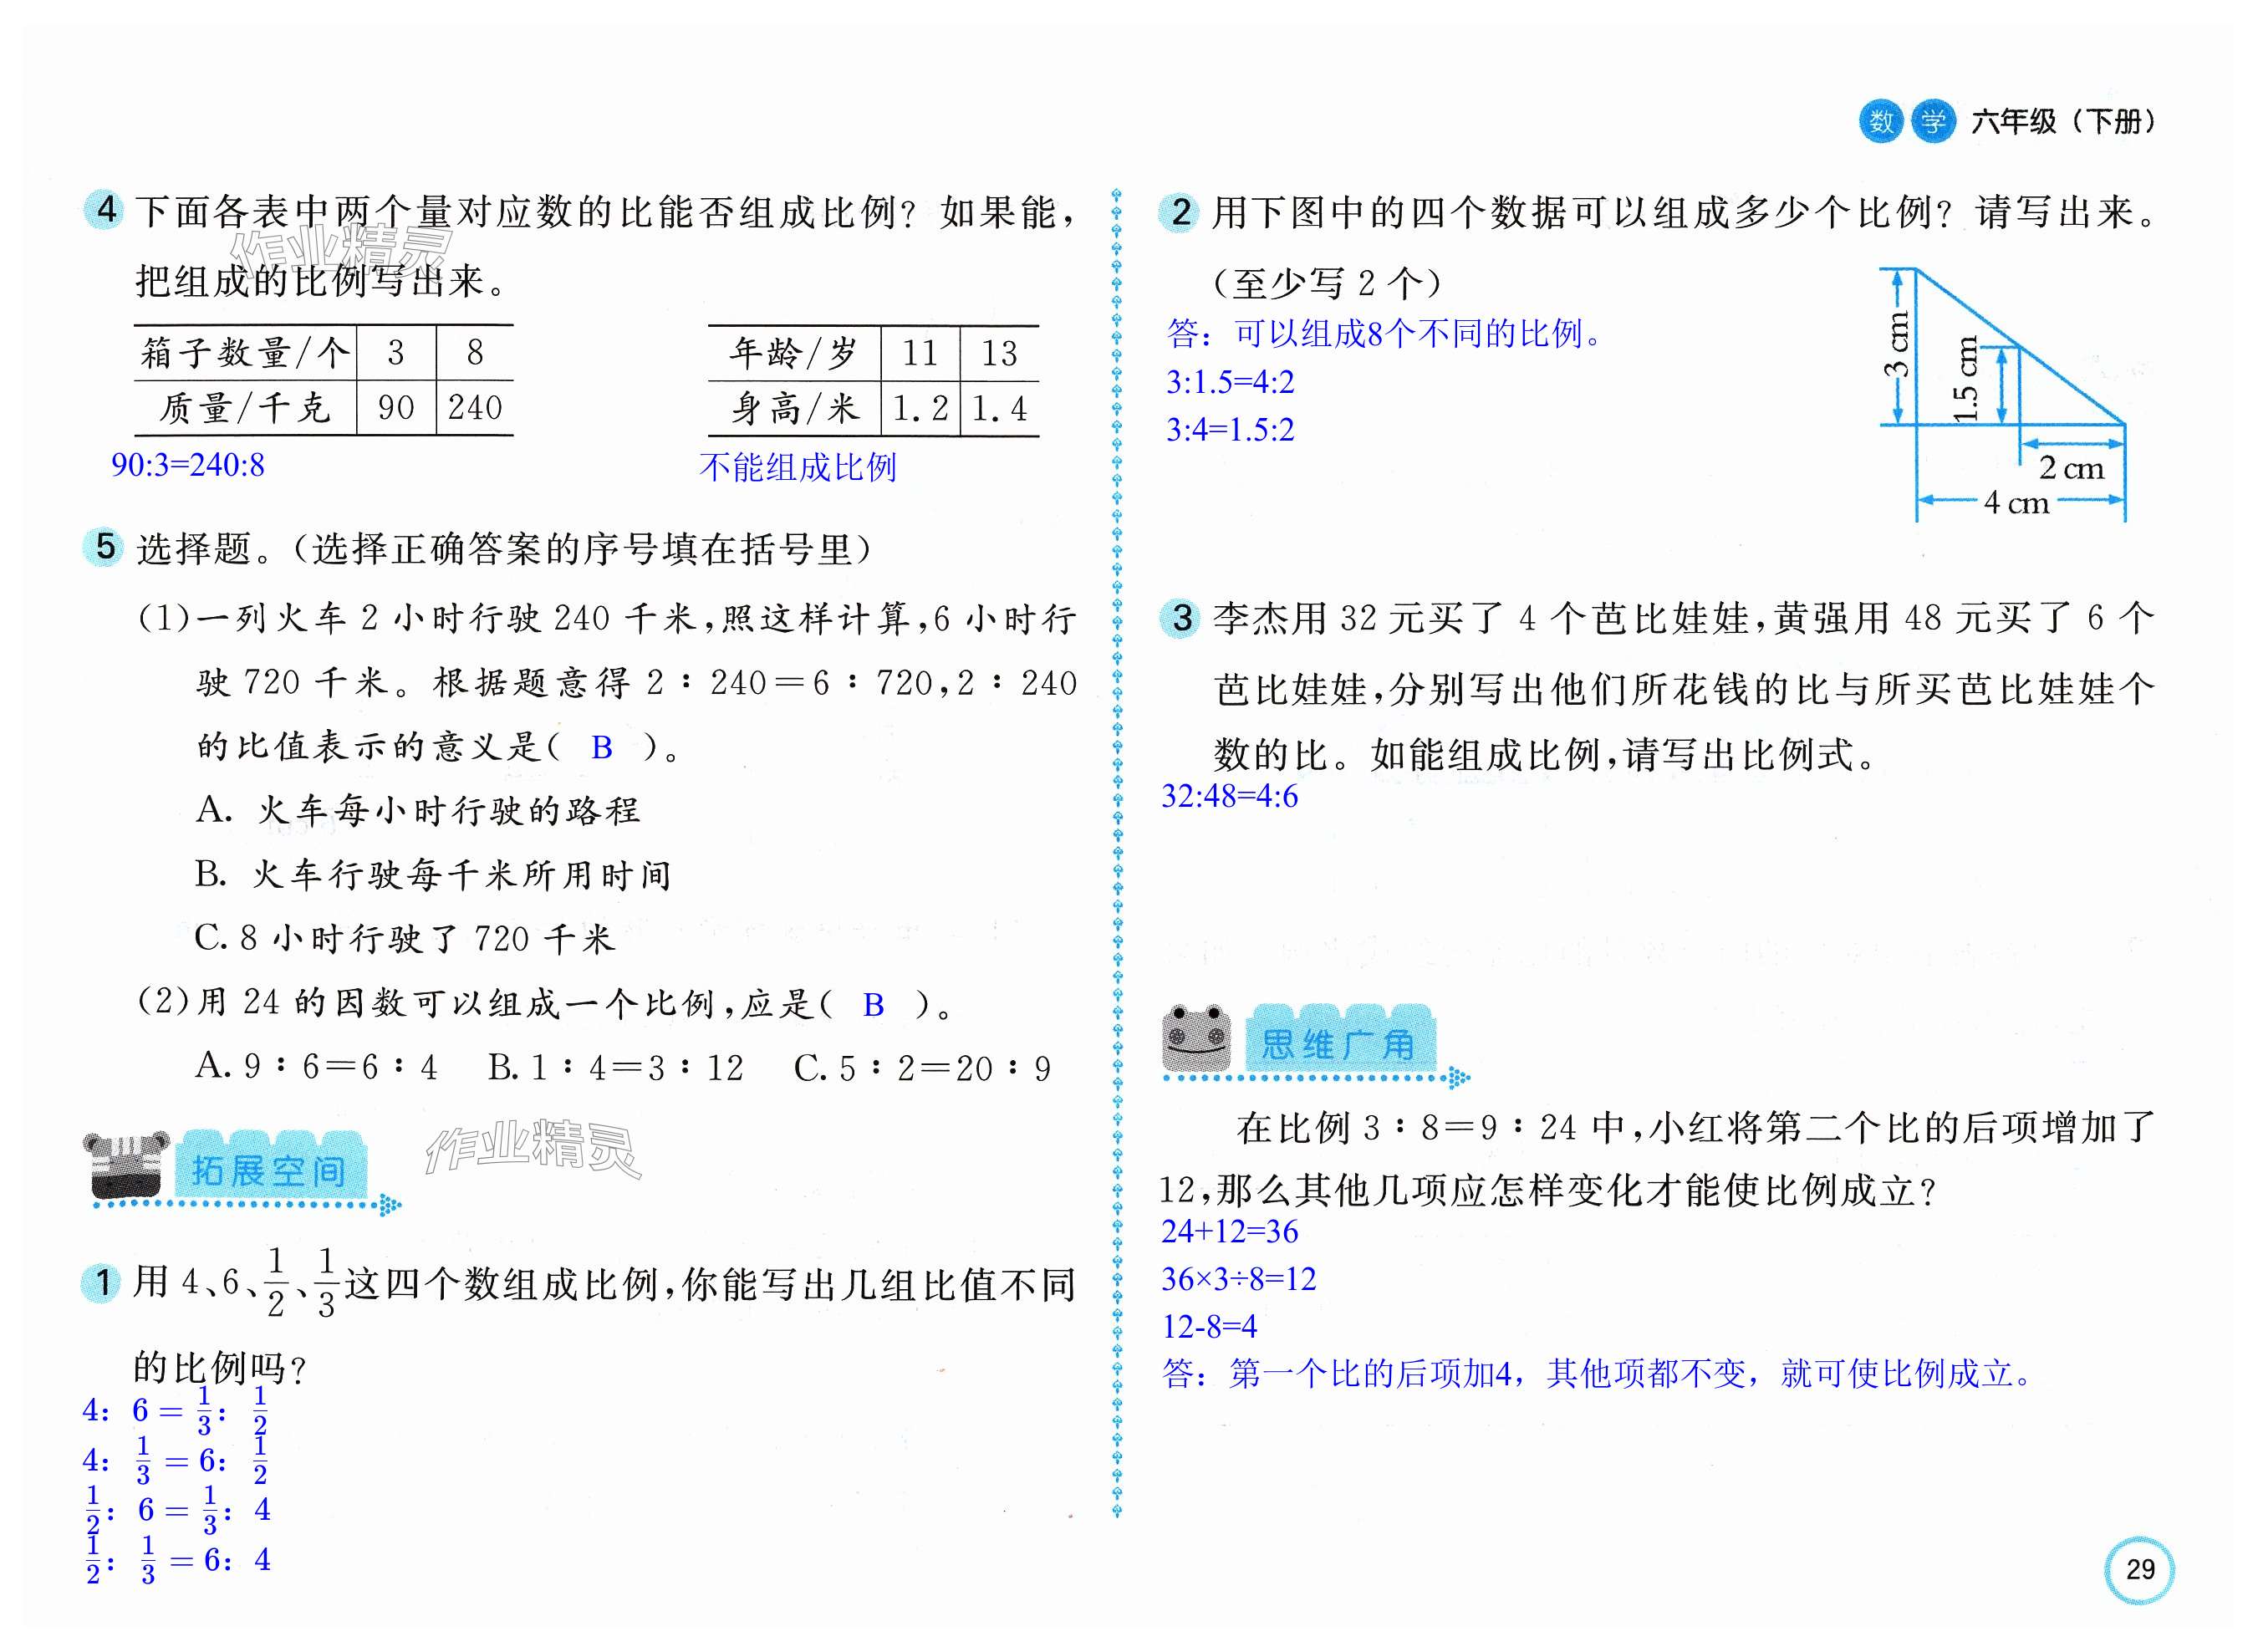
Task: Click option B. 1∶4=3∶12
Action: tap(616, 1068)
